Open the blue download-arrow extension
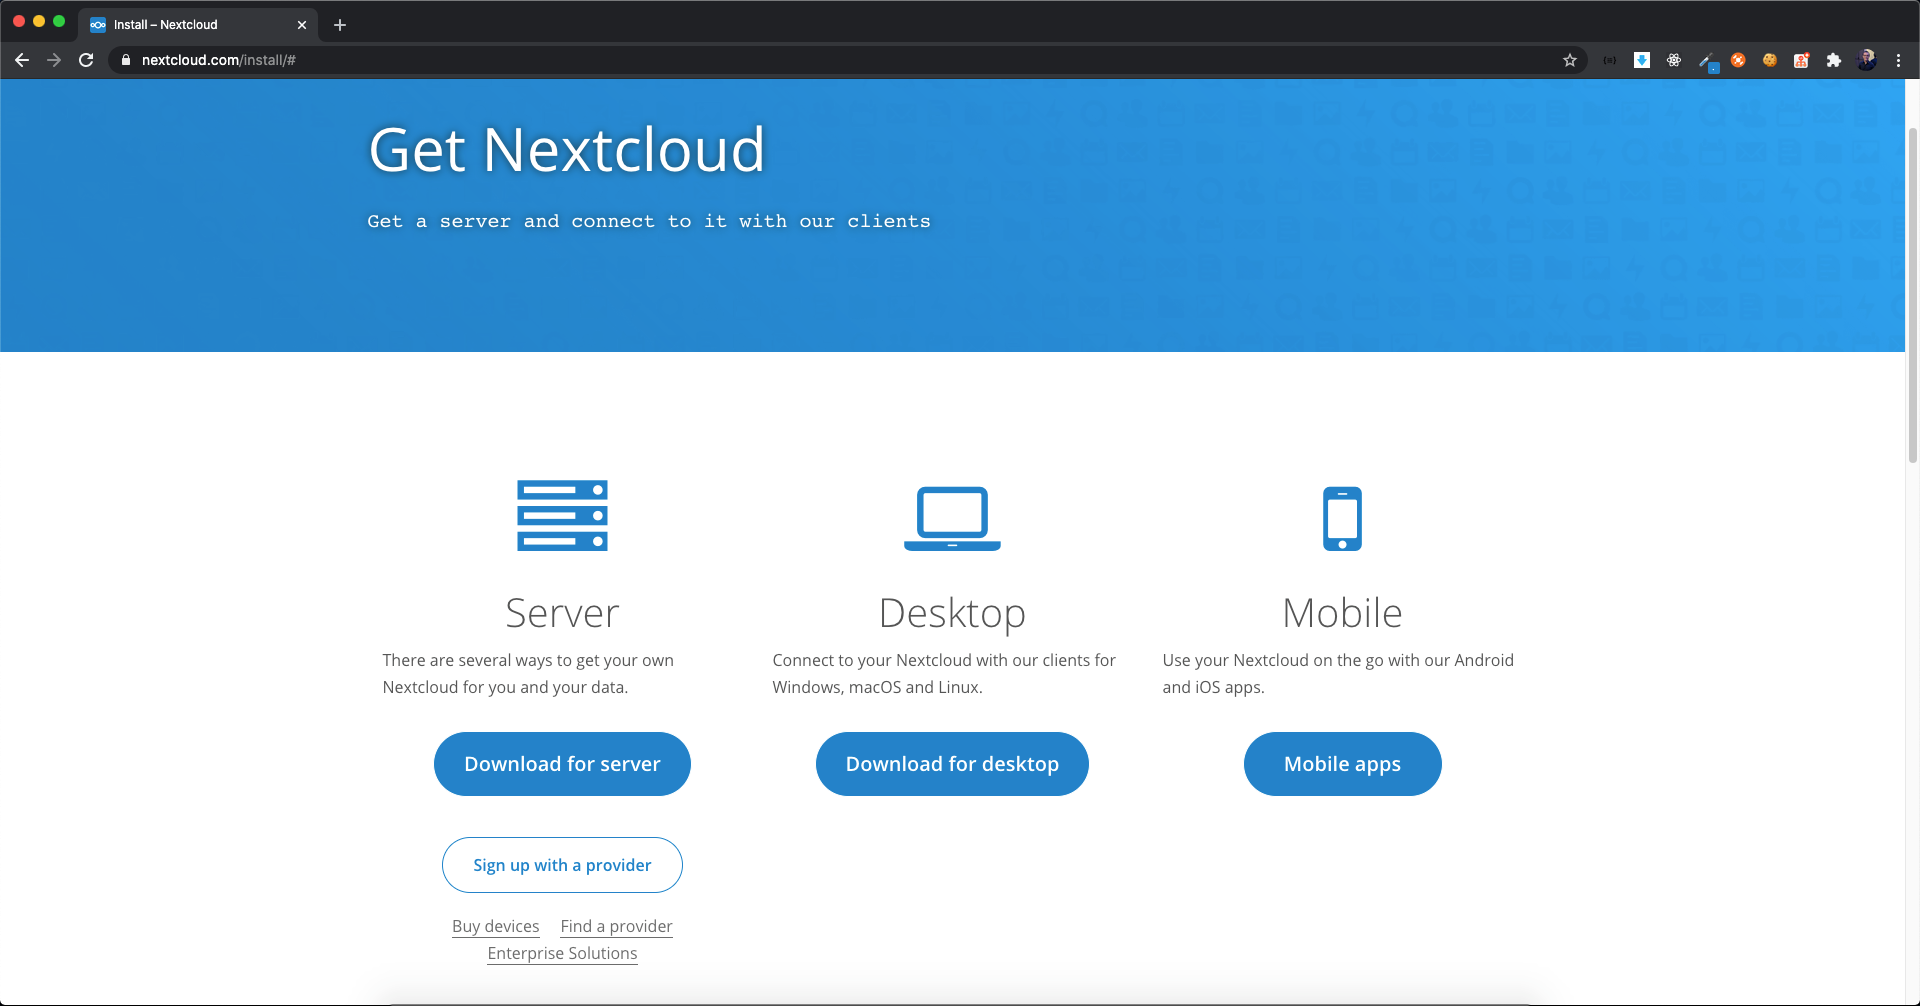This screenshot has width=1920, height=1006. point(1641,60)
